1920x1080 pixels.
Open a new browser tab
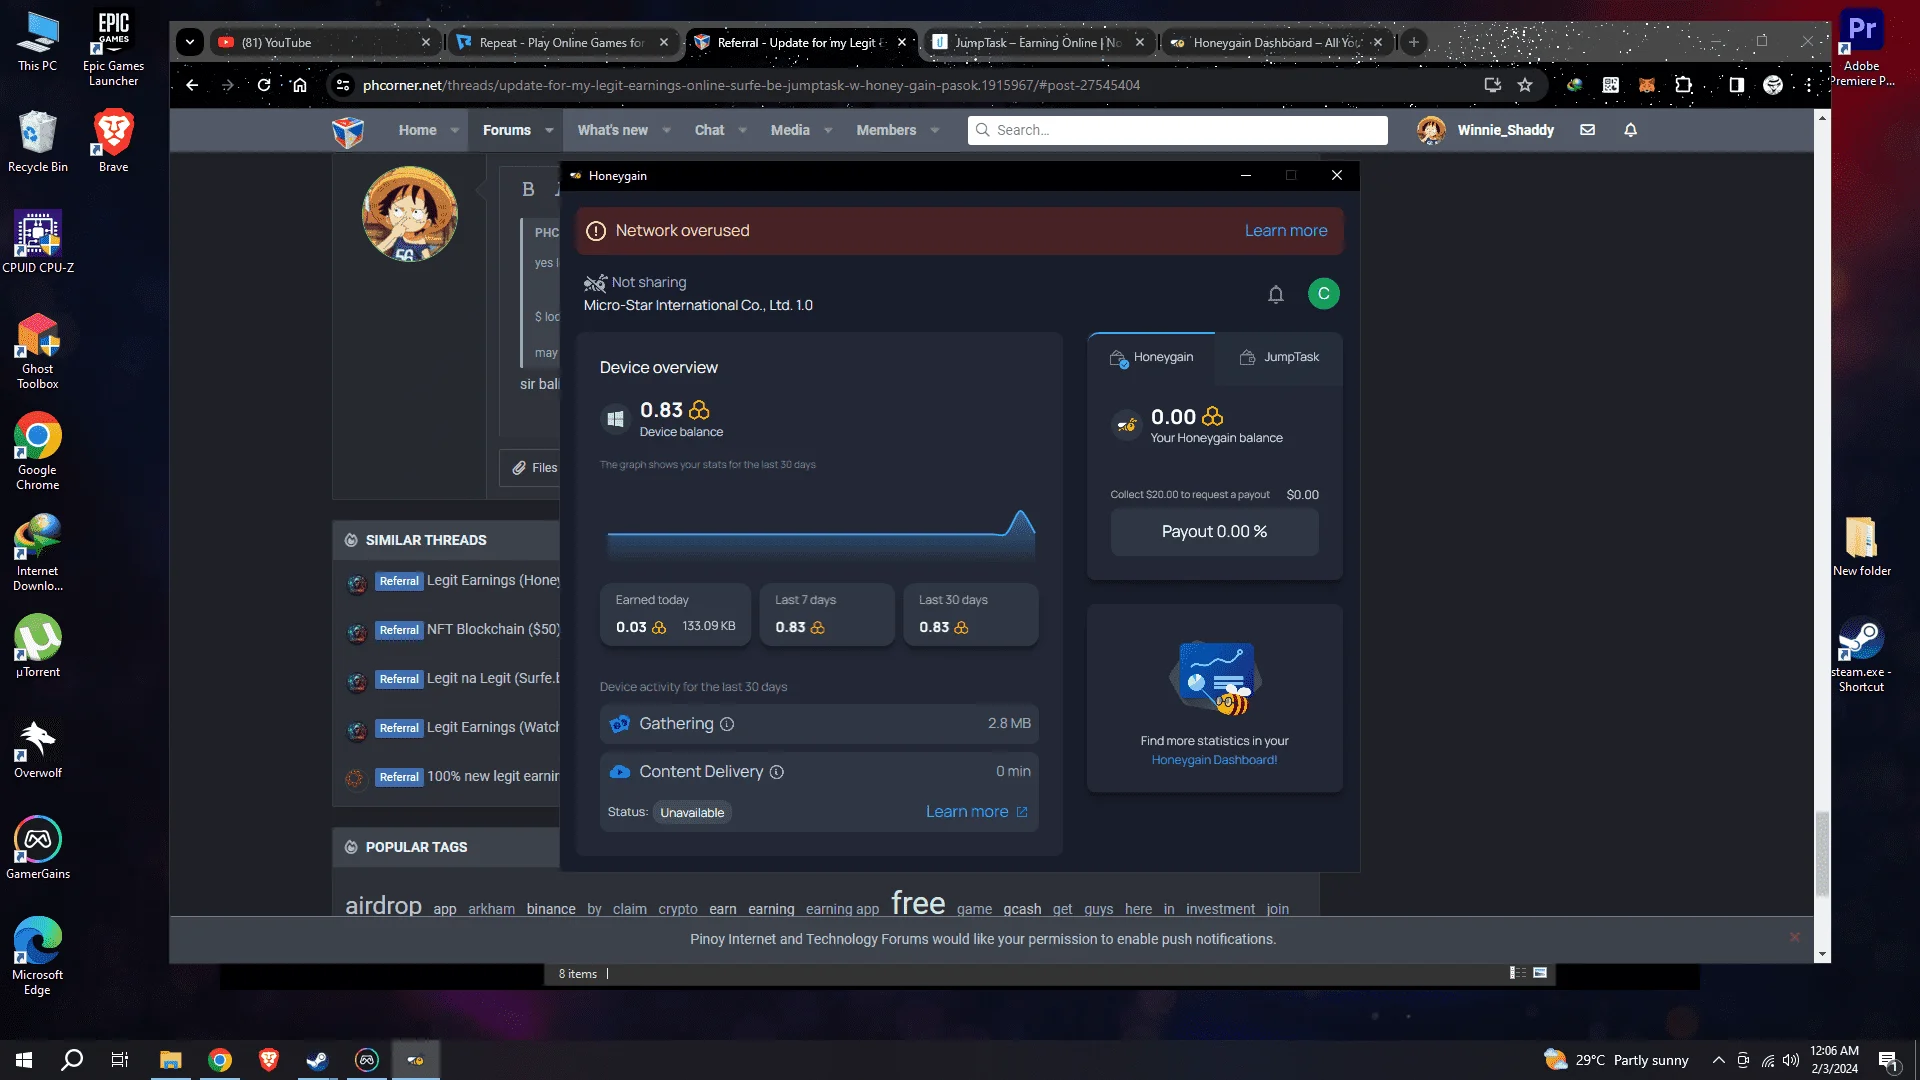click(1414, 42)
